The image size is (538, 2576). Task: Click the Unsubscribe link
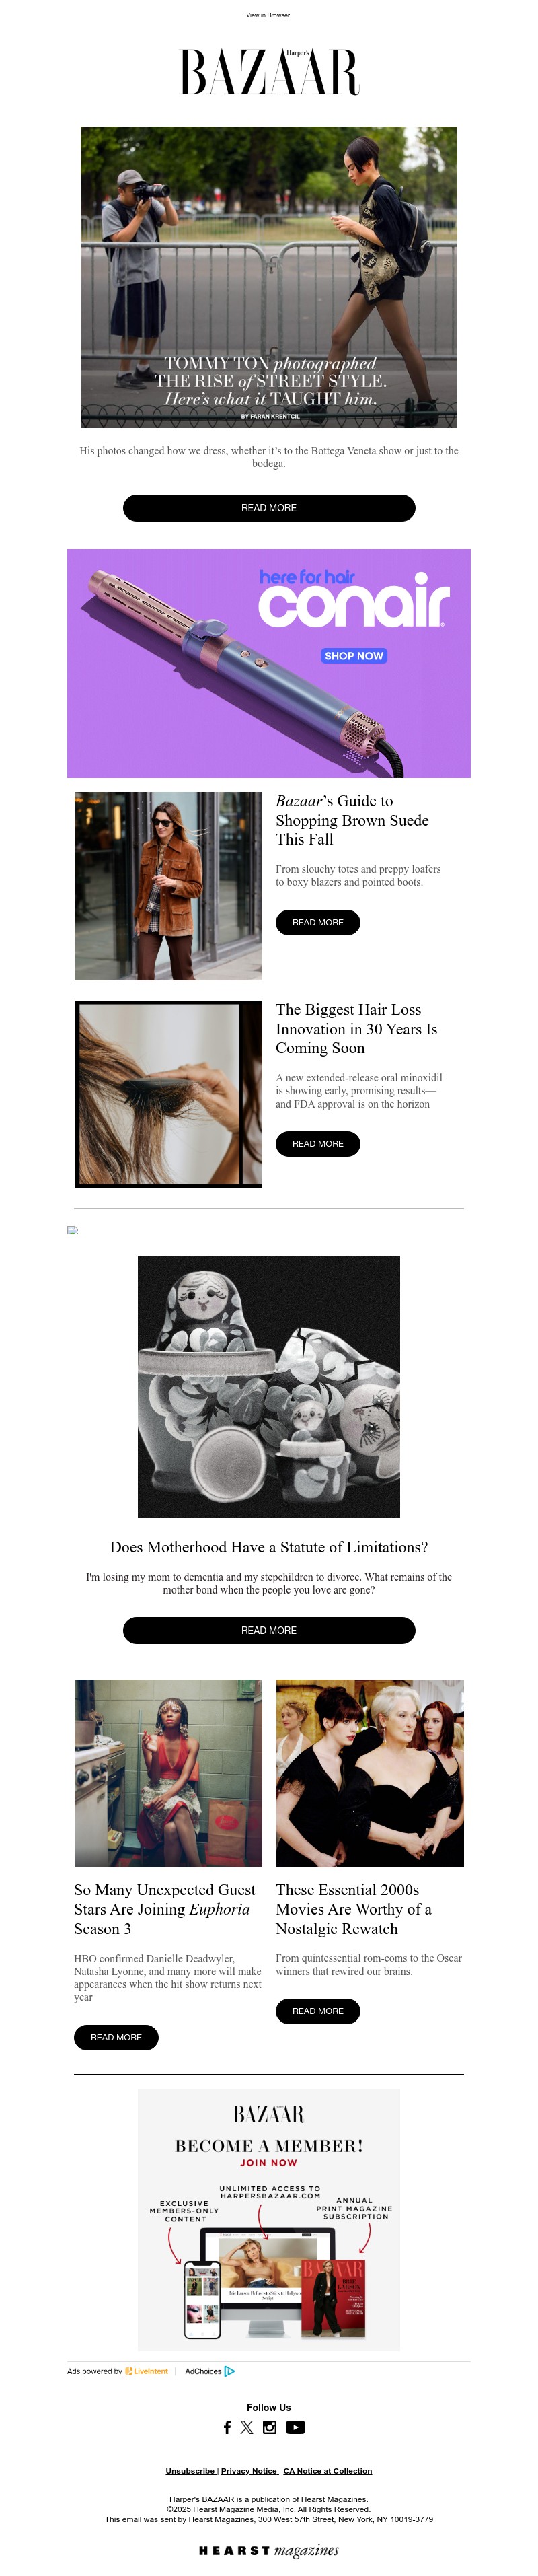tap(190, 2471)
